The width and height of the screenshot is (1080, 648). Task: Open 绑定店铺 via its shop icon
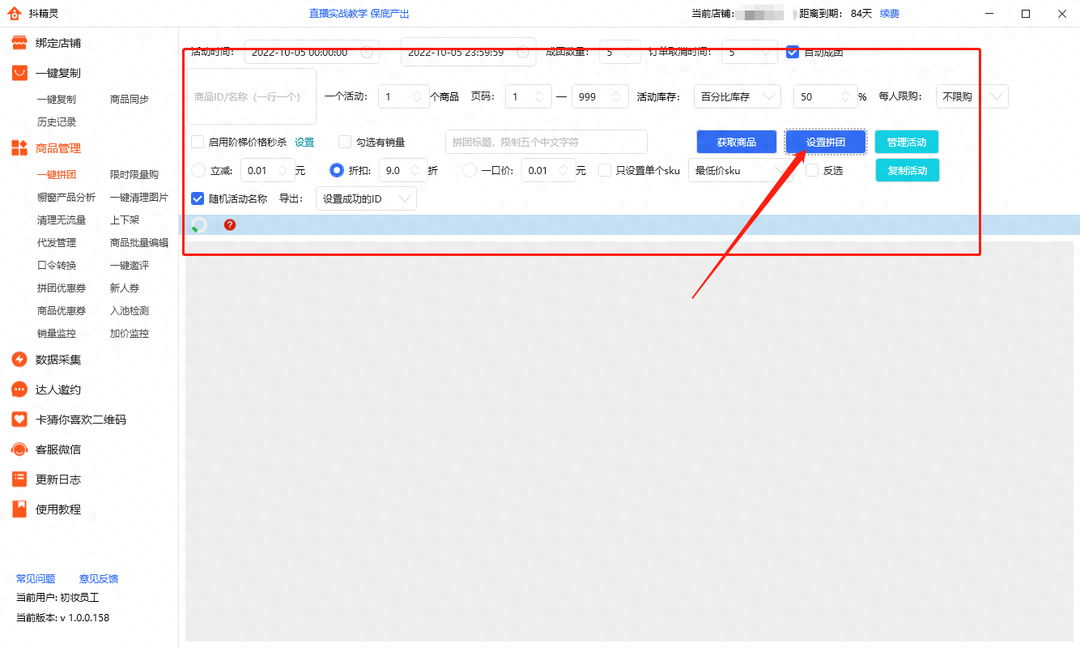tap(19, 43)
